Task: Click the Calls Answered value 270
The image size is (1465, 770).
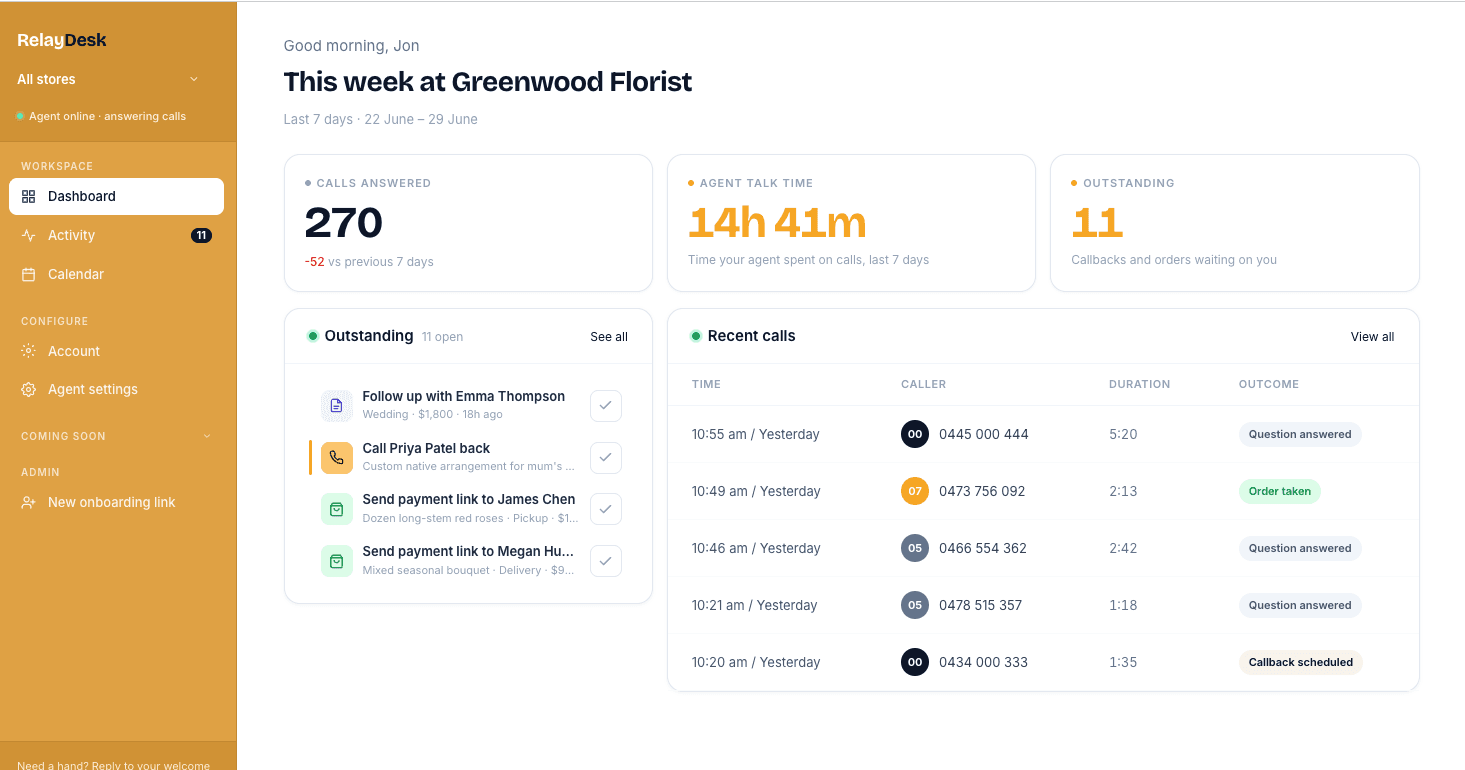Action: click(x=343, y=223)
